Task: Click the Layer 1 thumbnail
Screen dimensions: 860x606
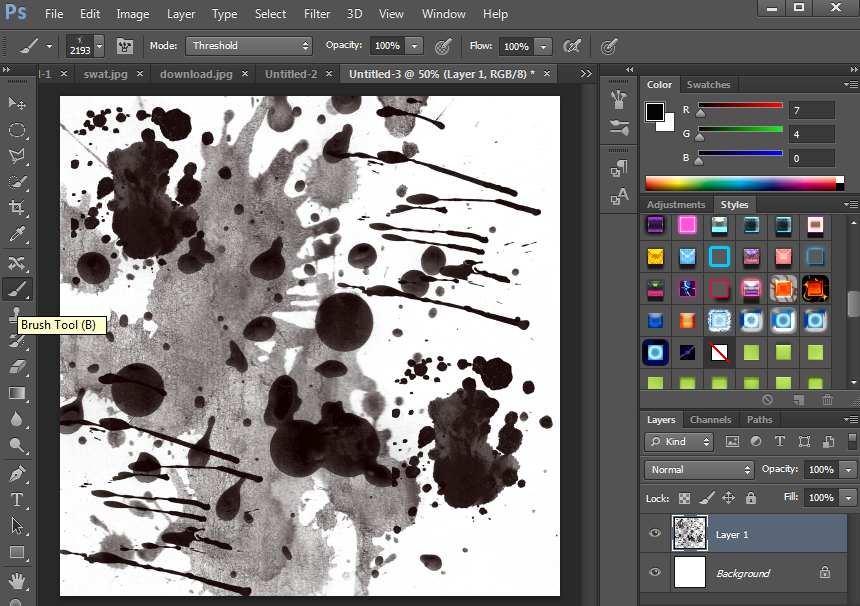Action: pos(690,534)
